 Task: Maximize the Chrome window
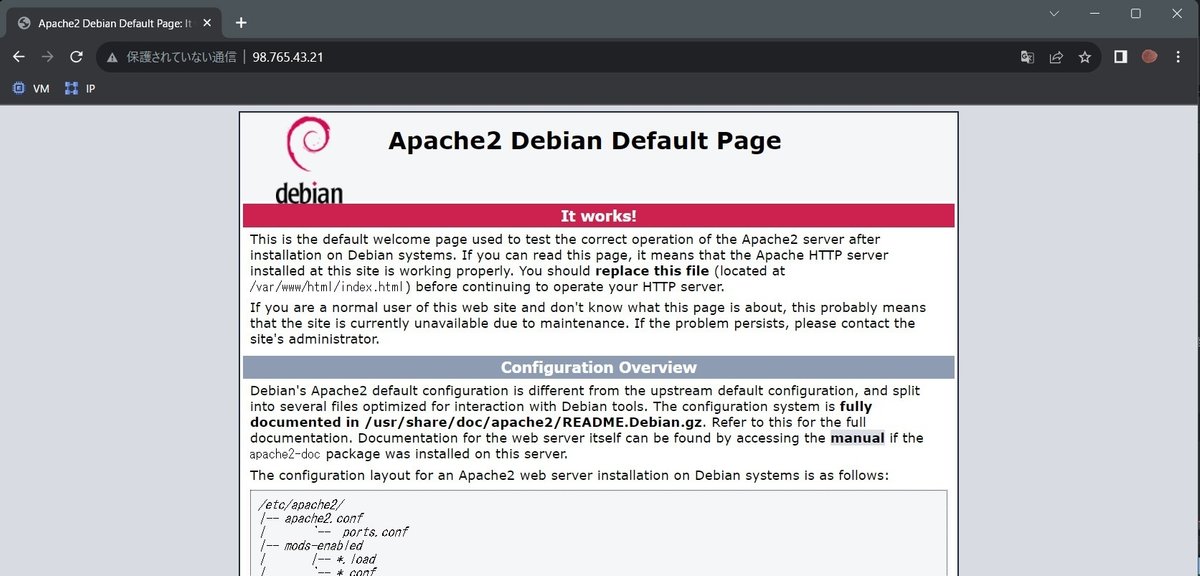pyautogui.click(x=1136, y=13)
